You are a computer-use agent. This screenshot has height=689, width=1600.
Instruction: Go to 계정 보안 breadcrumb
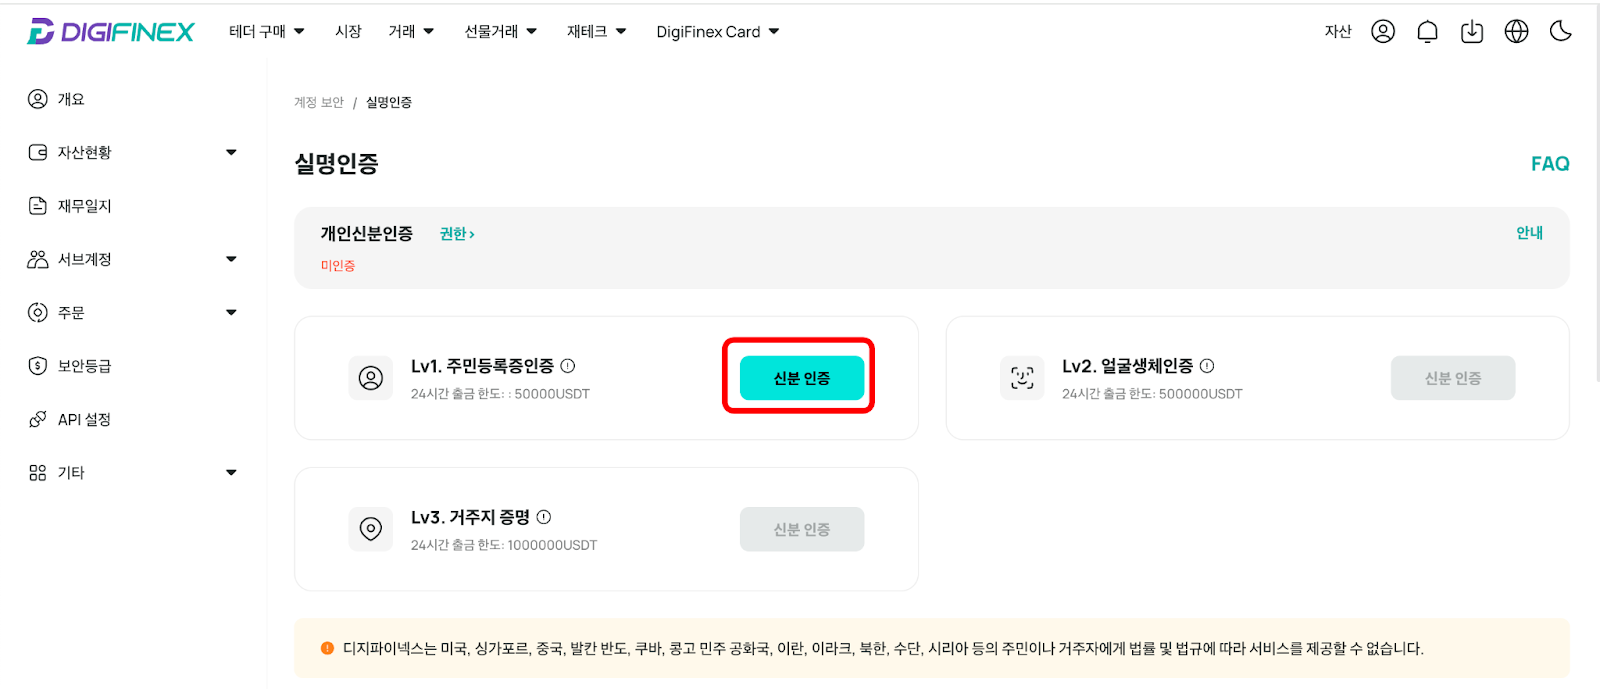[x=319, y=102]
